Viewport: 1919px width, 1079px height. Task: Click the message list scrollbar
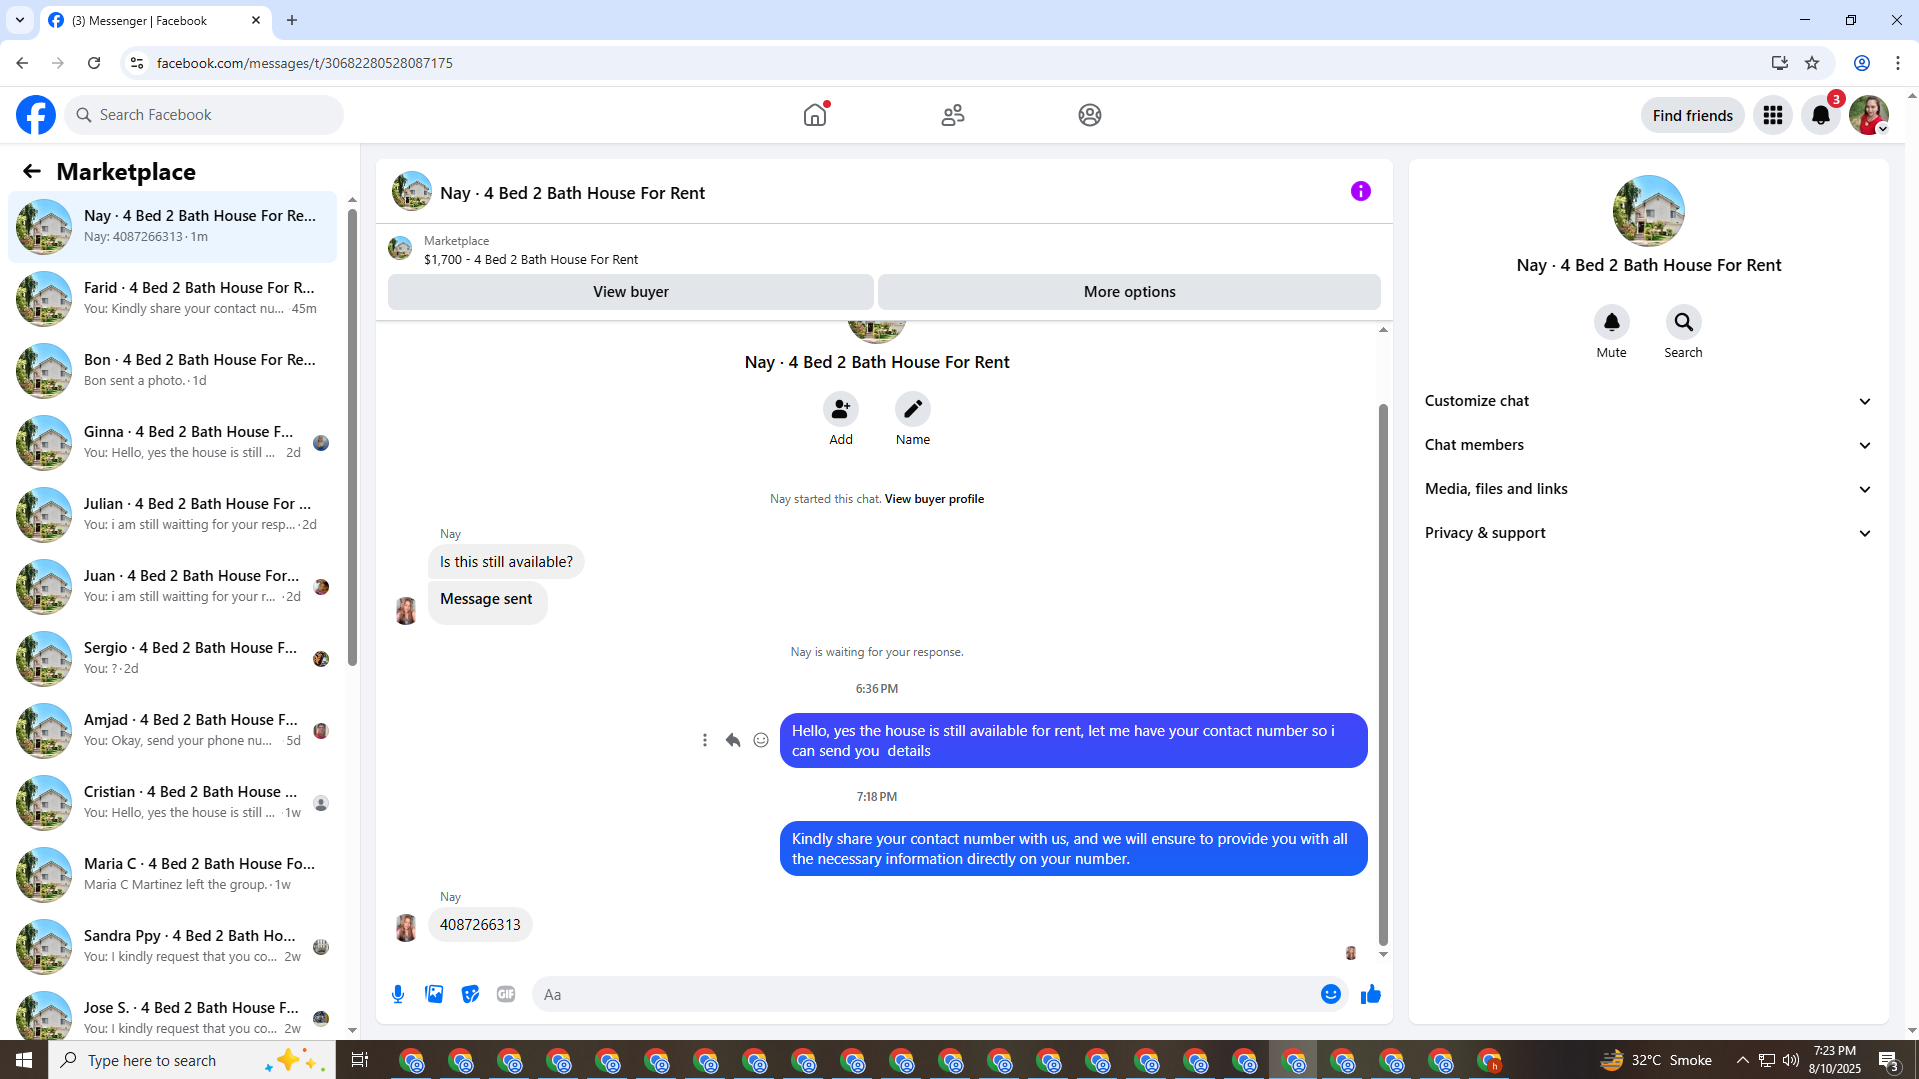point(352,436)
